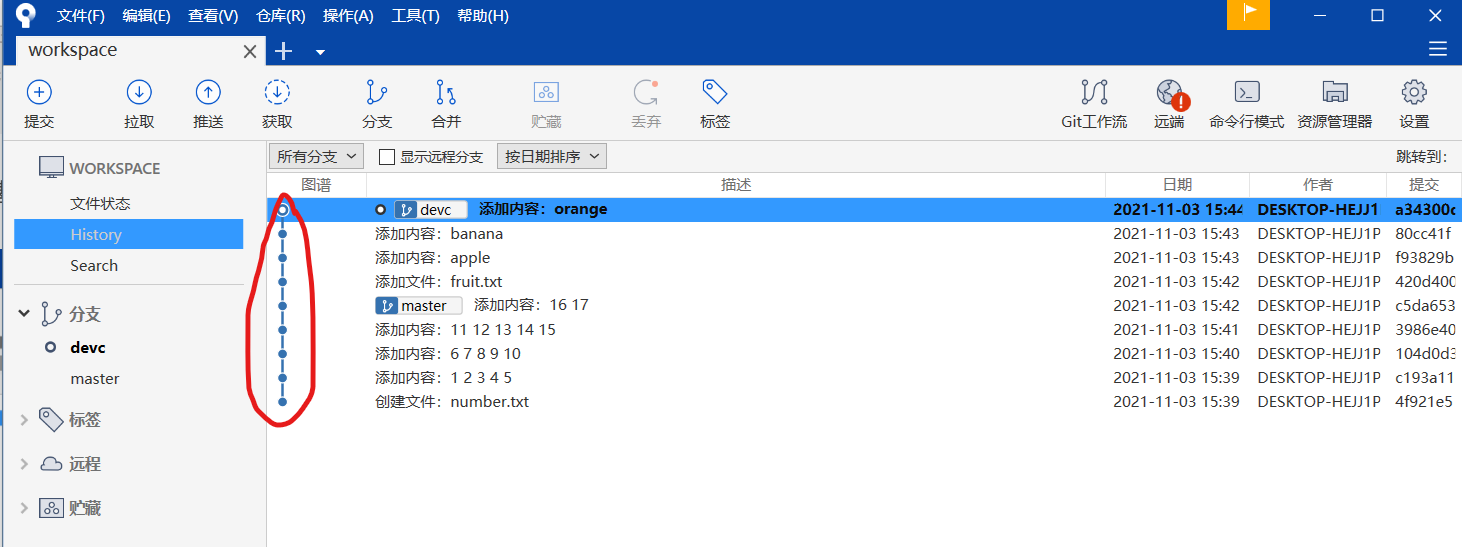The width and height of the screenshot is (1462, 547).
Task: Click the 描述 column header
Action: click(736, 185)
